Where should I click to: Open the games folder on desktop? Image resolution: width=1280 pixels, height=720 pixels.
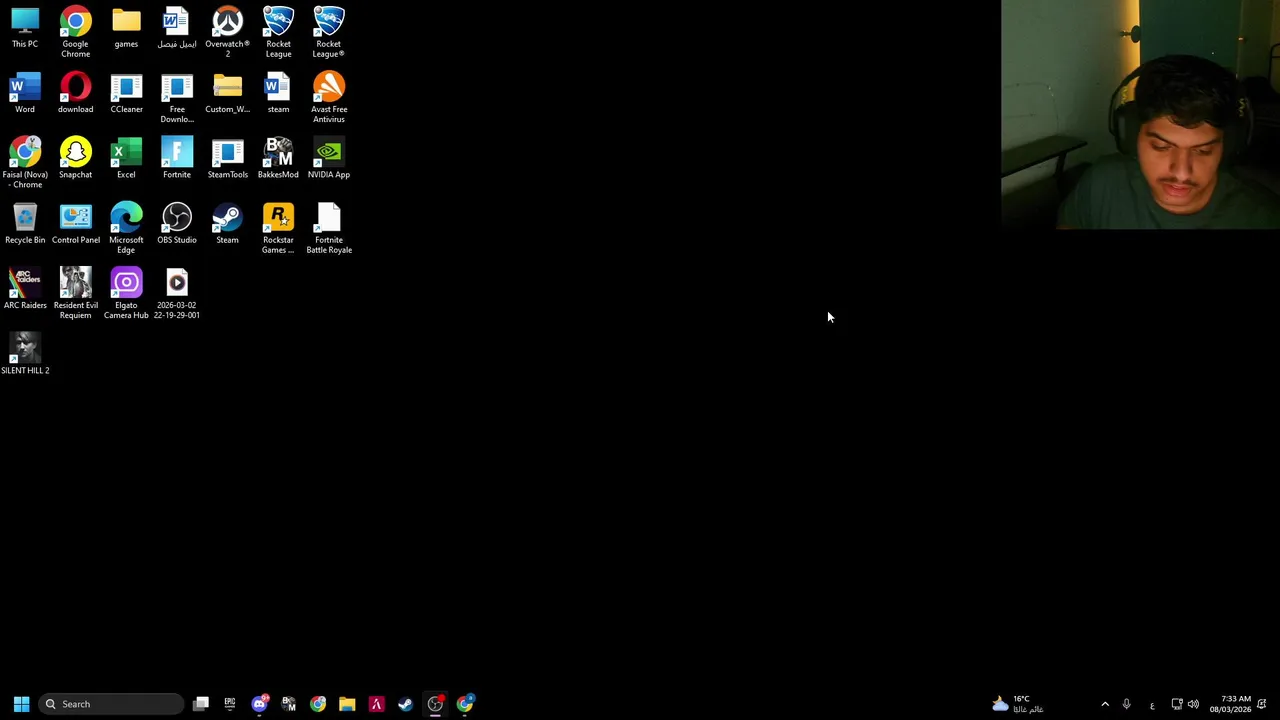point(126,28)
